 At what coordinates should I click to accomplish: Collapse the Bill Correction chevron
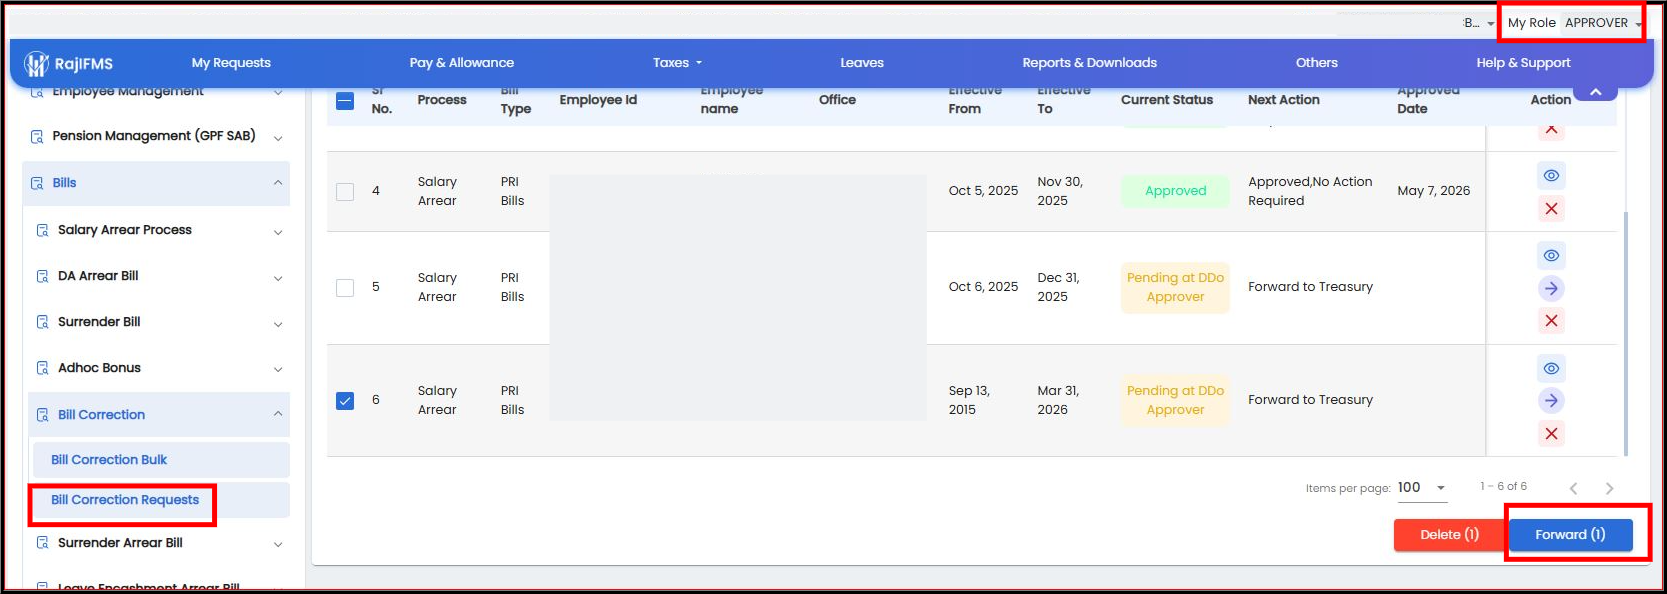278,414
